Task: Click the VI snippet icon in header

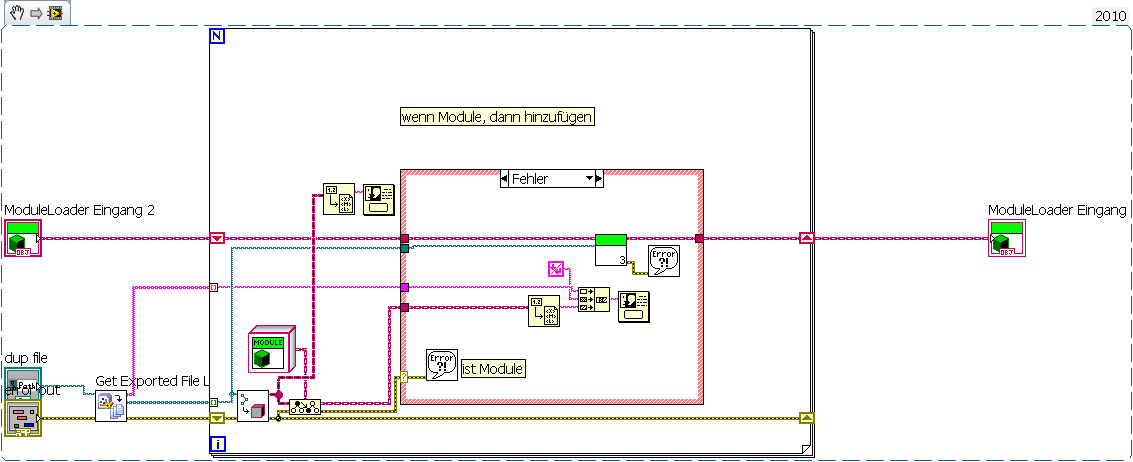Action: click(55, 13)
